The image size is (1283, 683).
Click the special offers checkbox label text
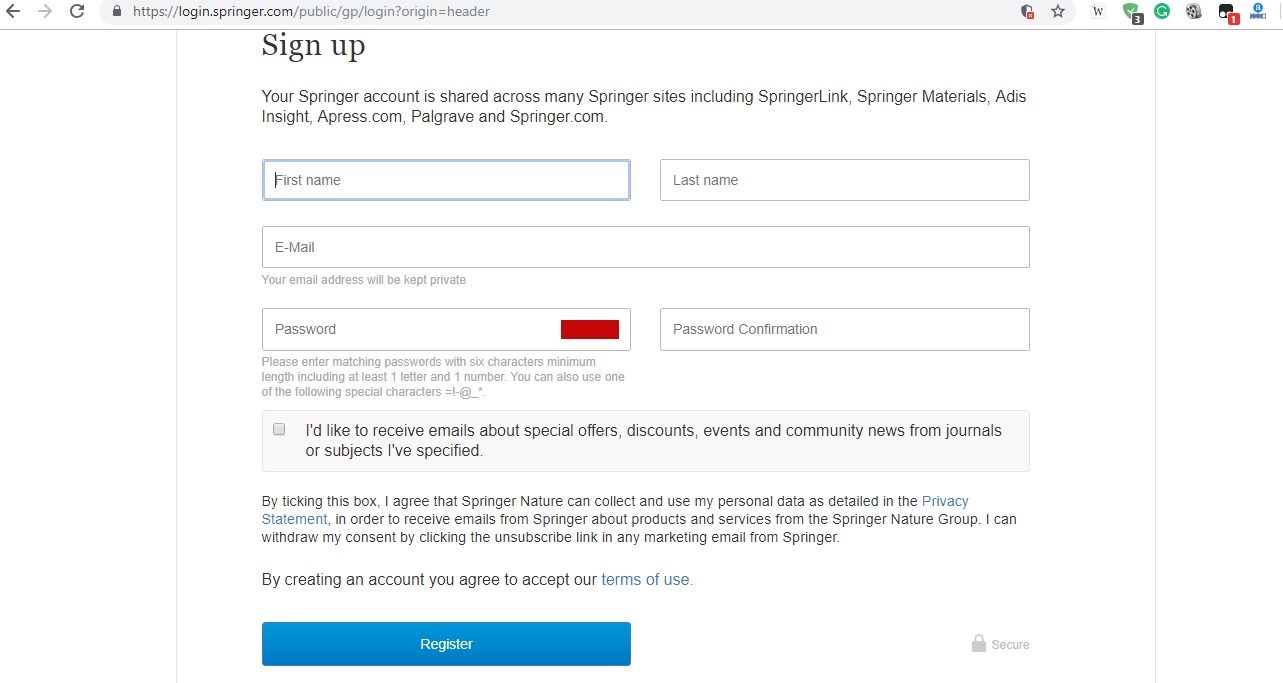coord(654,440)
